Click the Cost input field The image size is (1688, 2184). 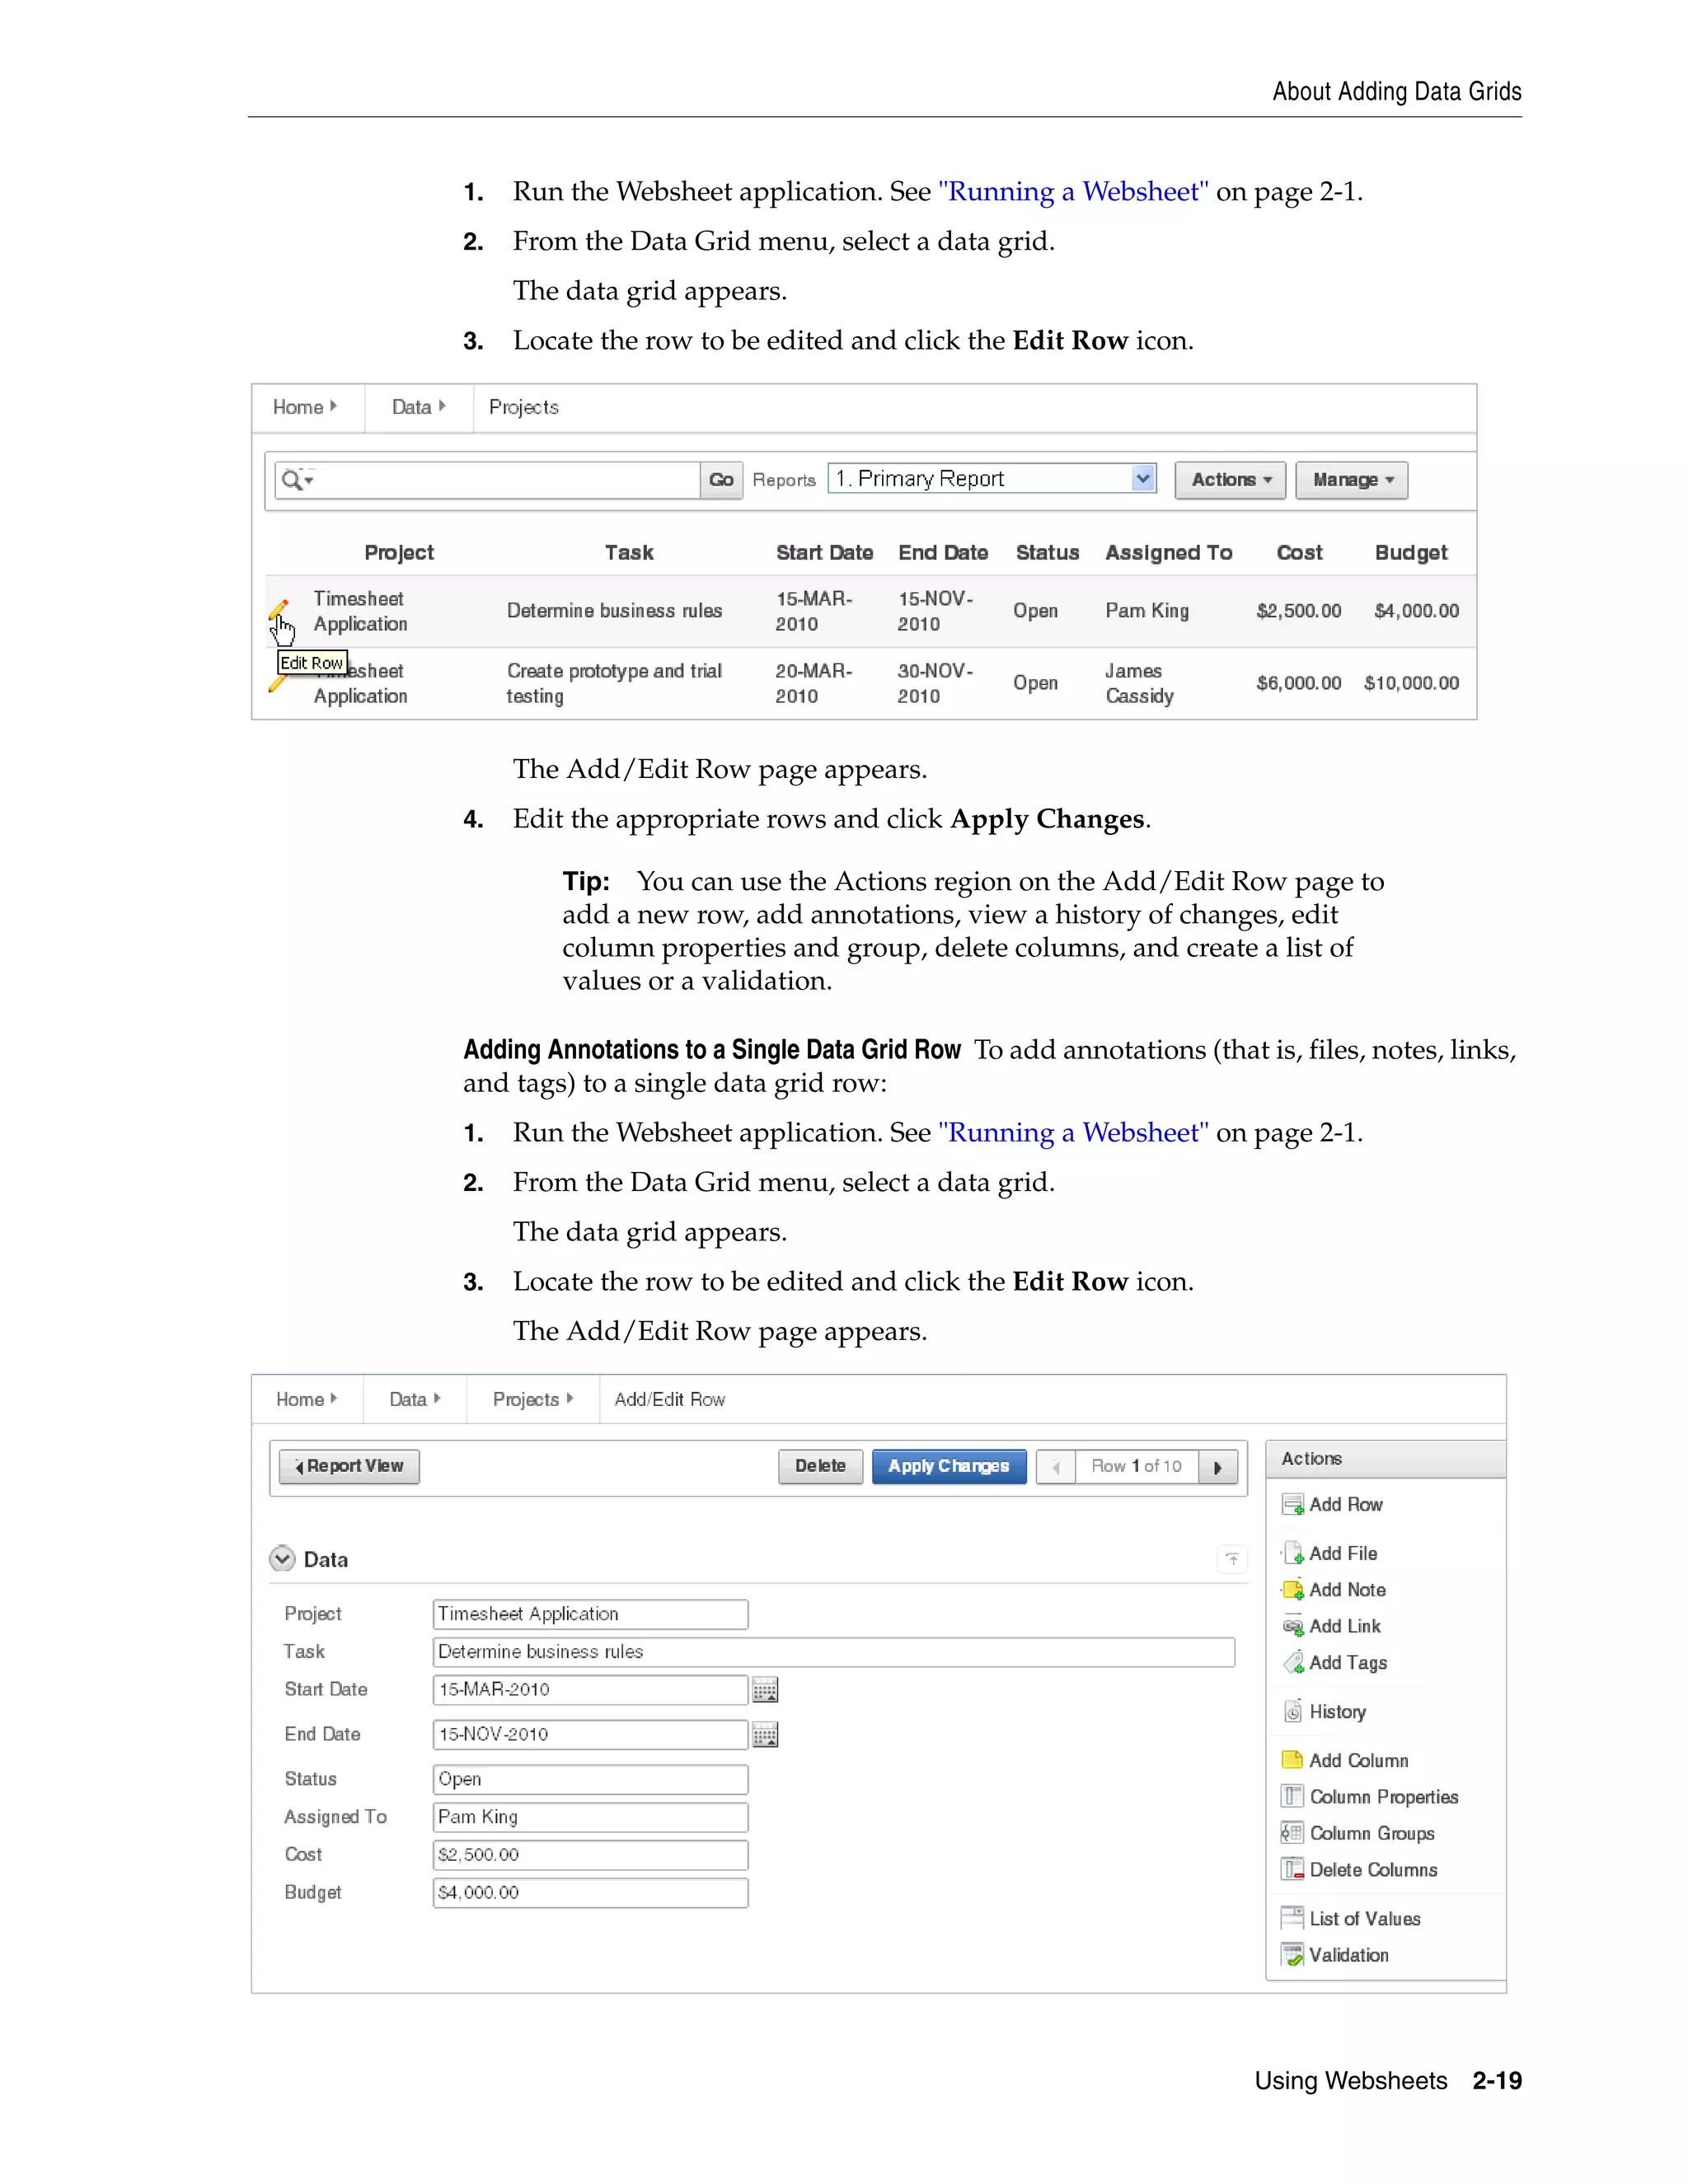[x=590, y=1855]
